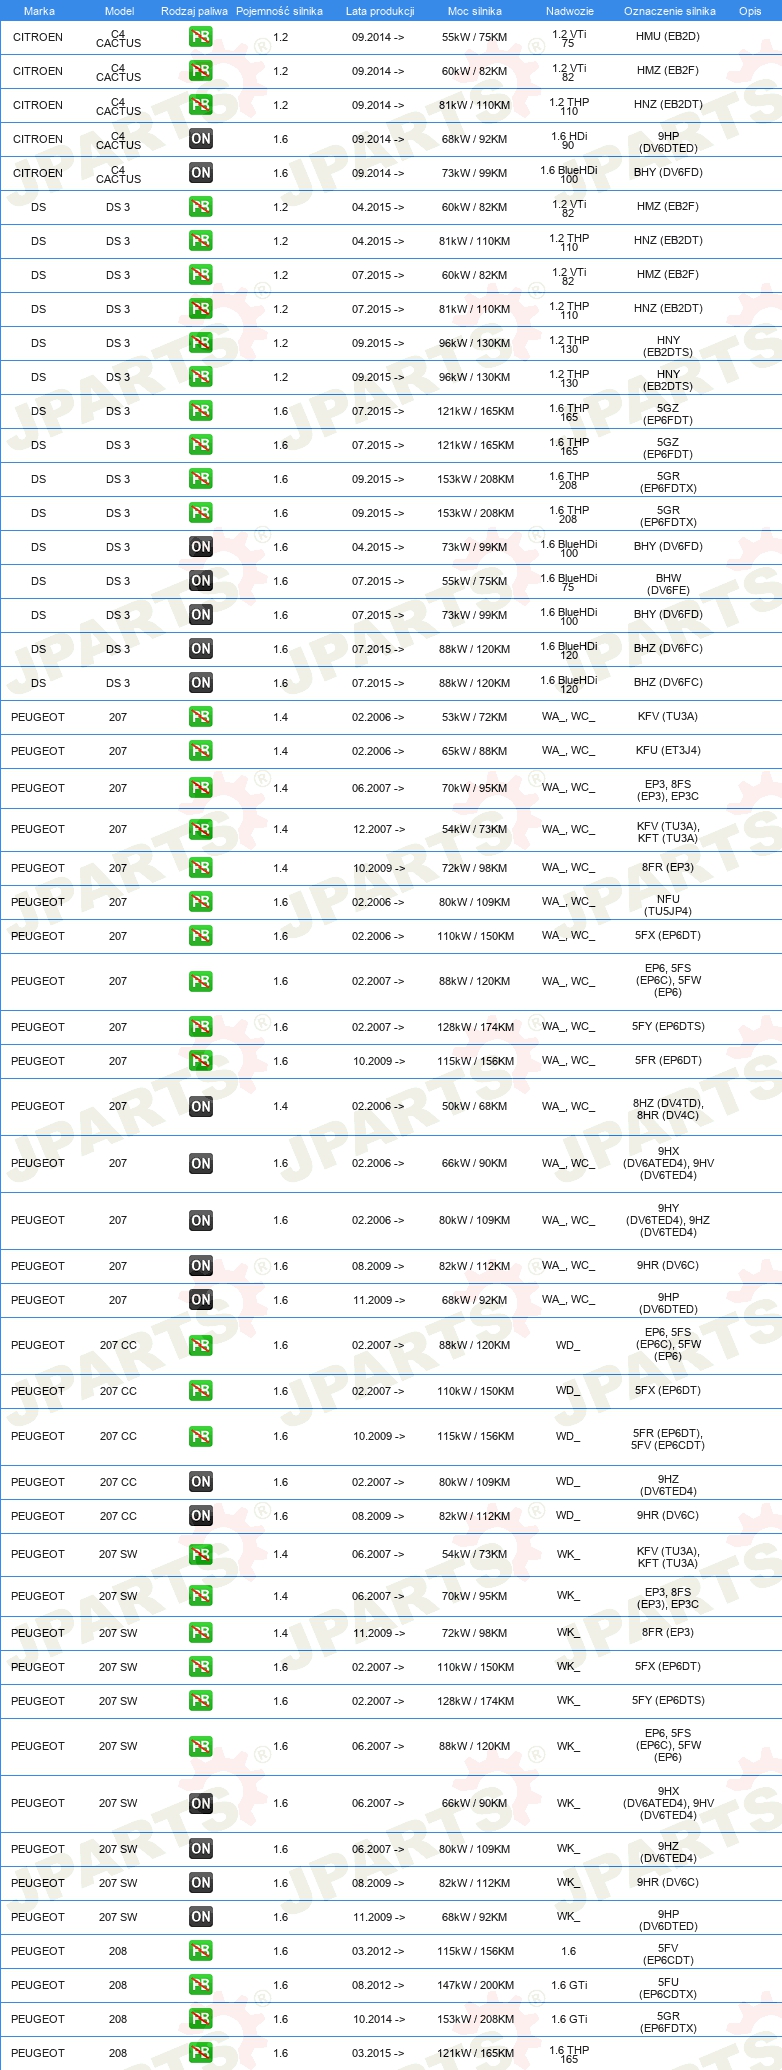The height and width of the screenshot is (2070, 782).
Task: Click diesel ON icon in Citroen 68kW / 92KM row
Action: click(200, 139)
